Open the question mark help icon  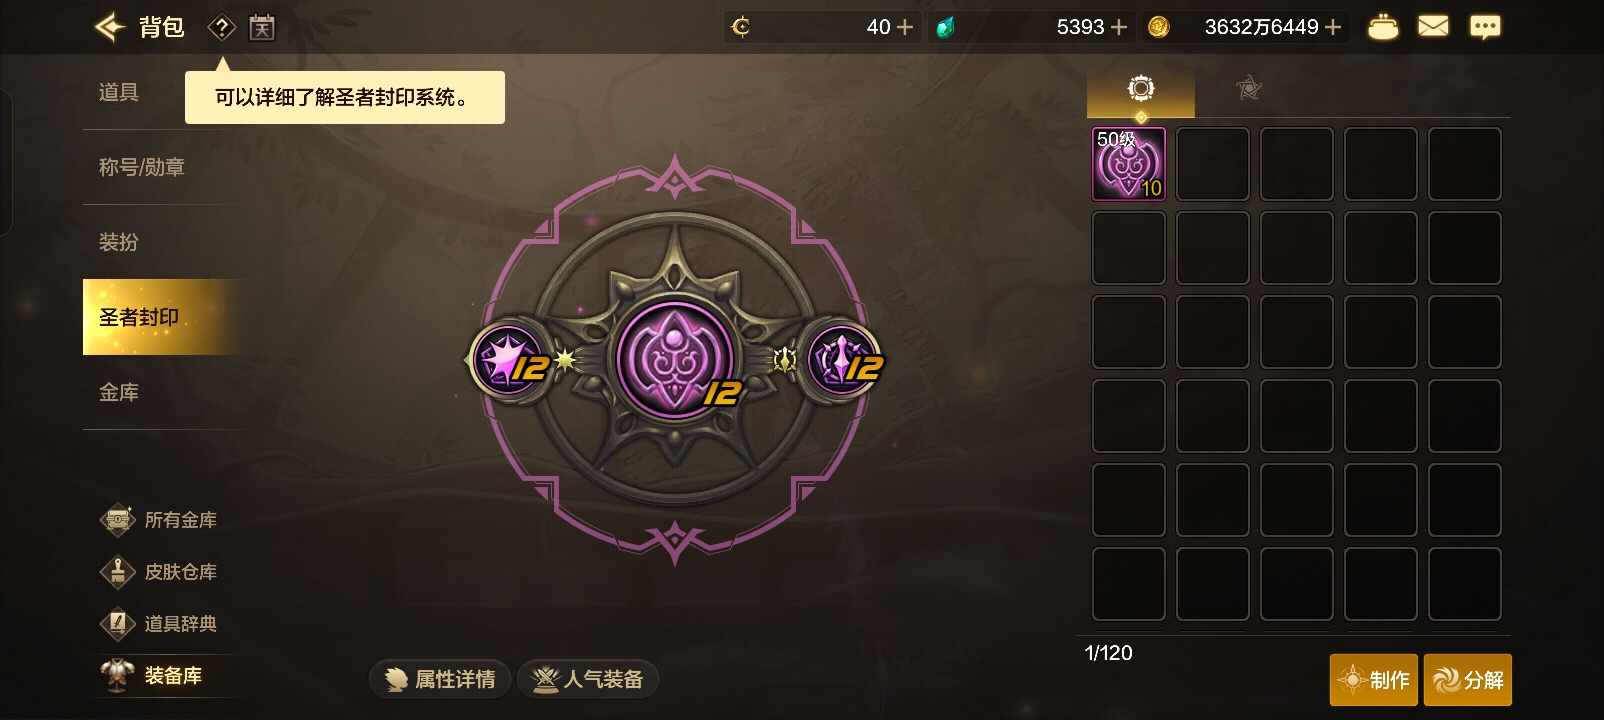[x=221, y=27]
